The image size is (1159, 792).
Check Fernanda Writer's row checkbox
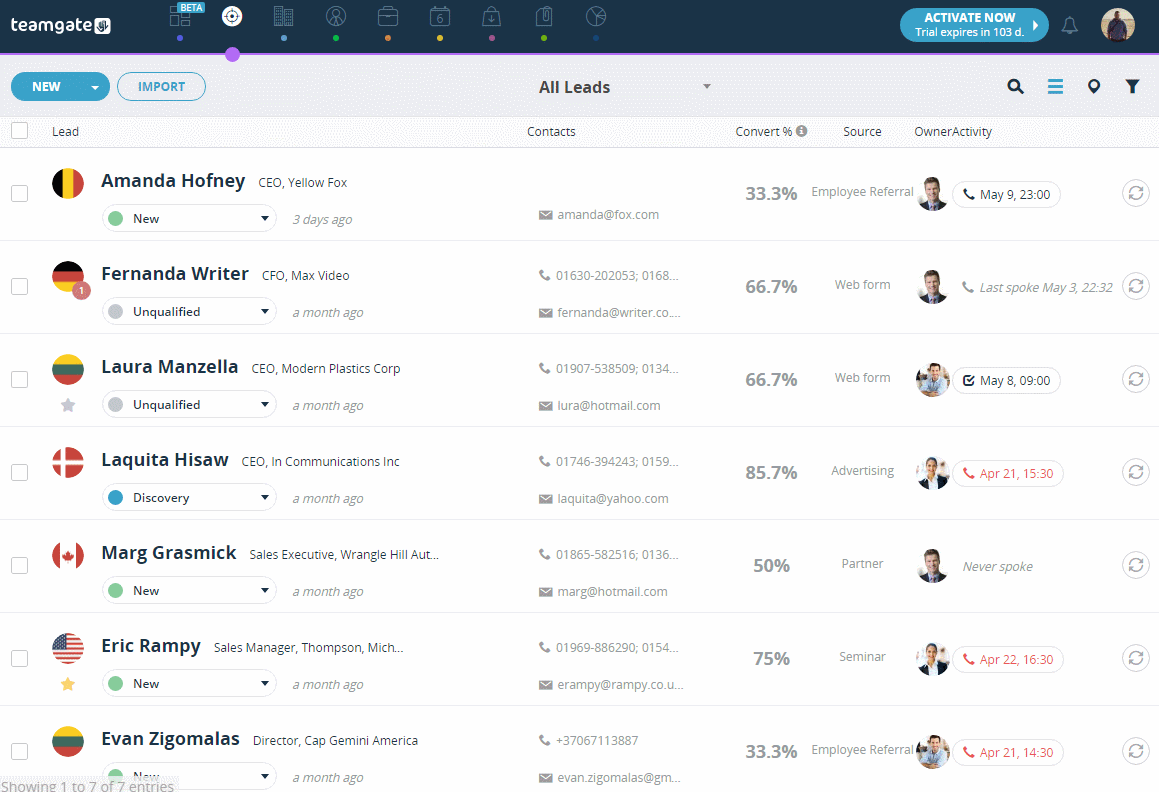[x=20, y=286]
